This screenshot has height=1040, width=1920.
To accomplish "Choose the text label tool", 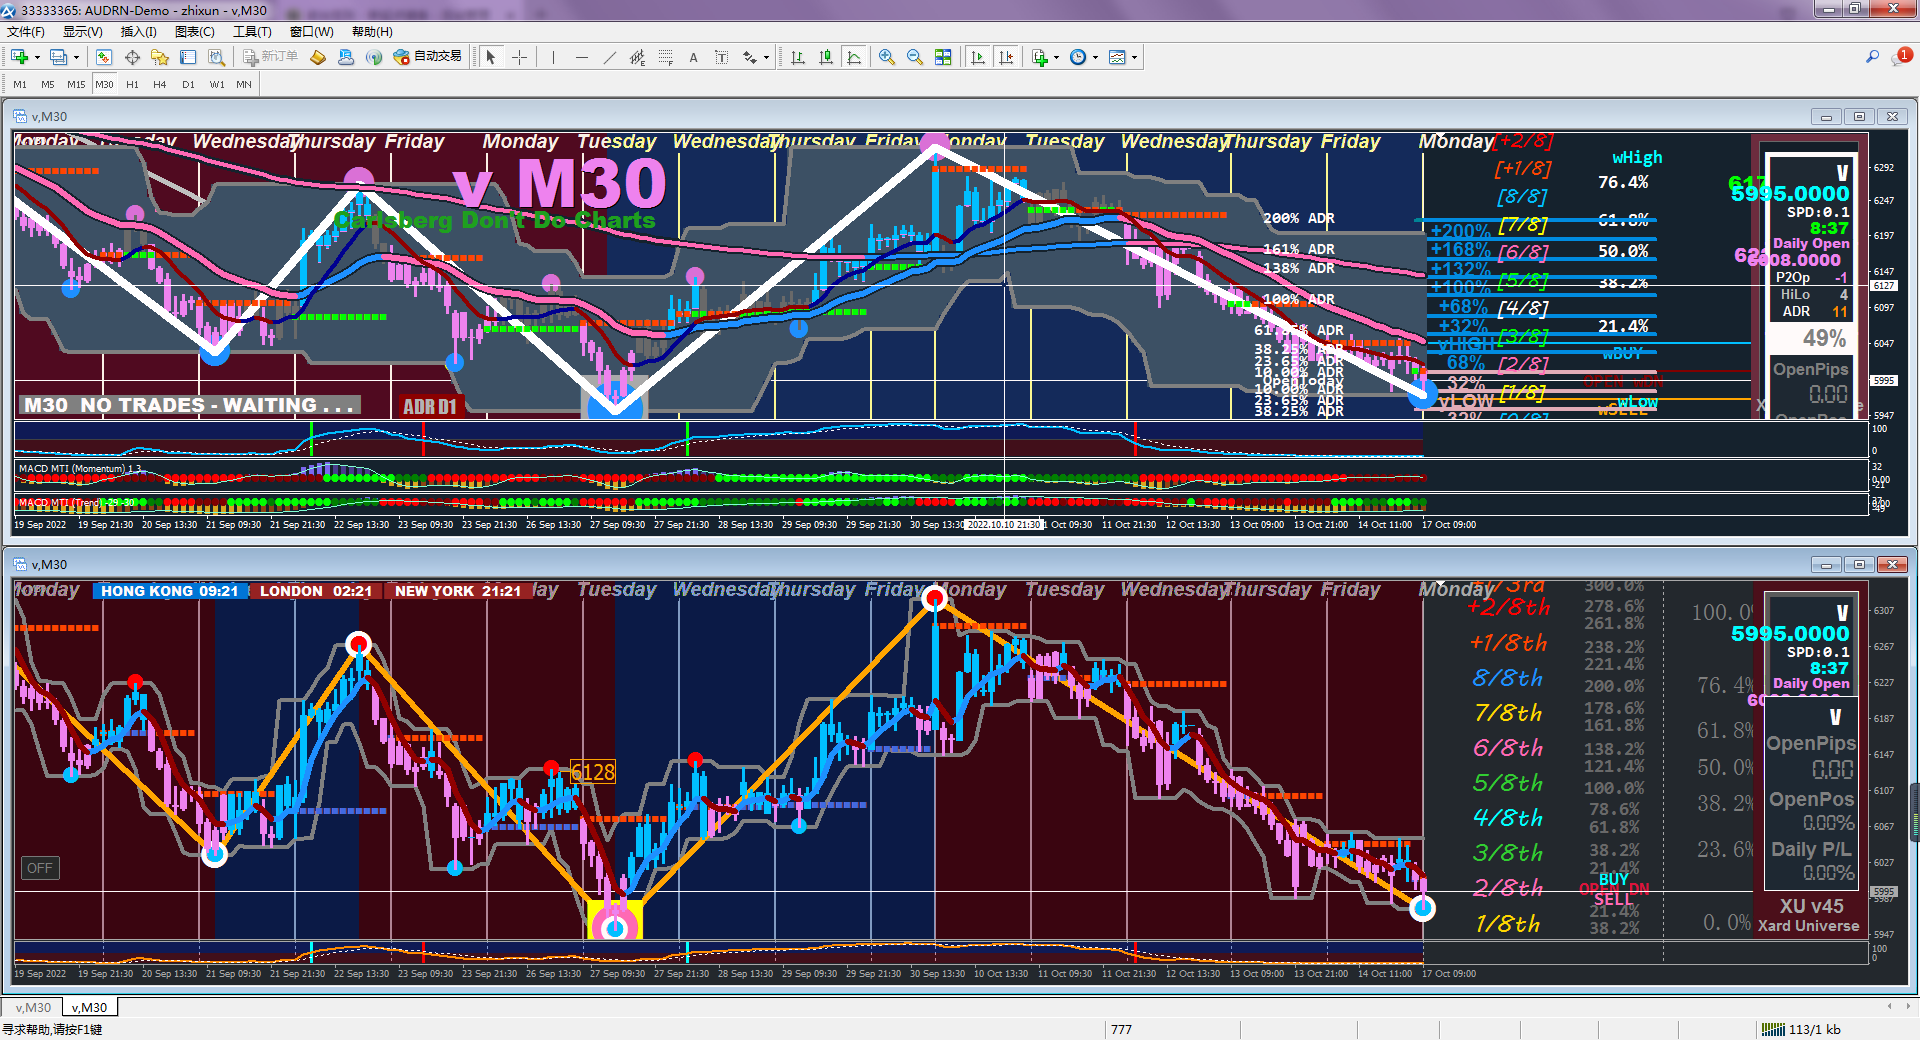I will (x=721, y=57).
